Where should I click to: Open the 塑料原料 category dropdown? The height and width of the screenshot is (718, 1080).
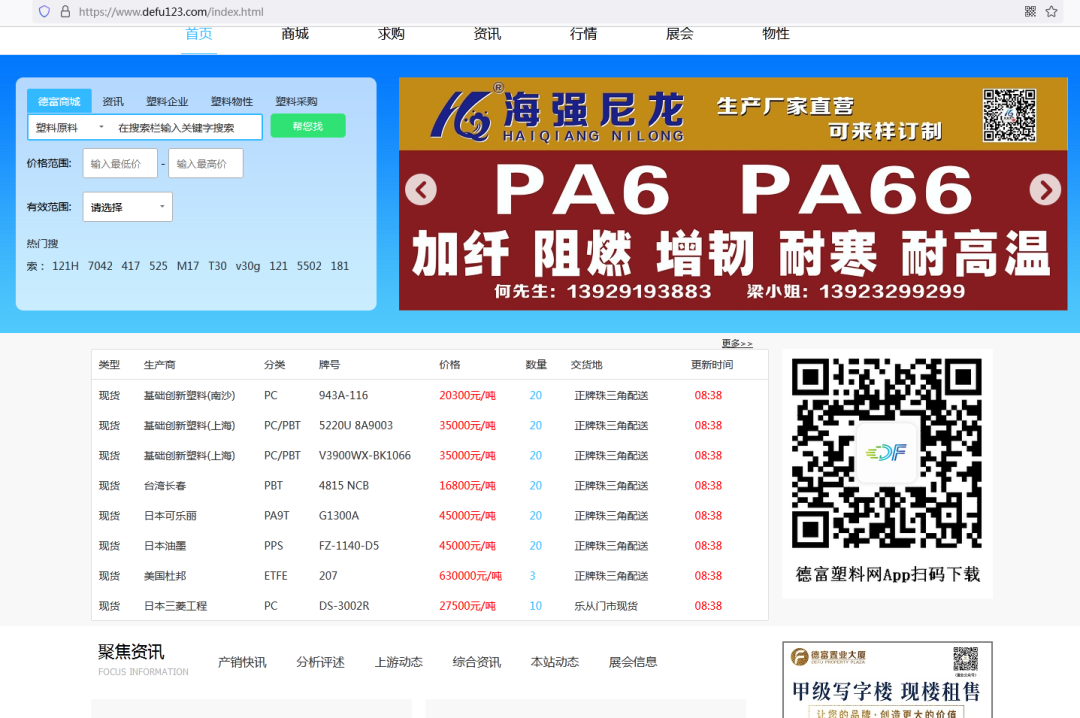(x=70, y=127)
